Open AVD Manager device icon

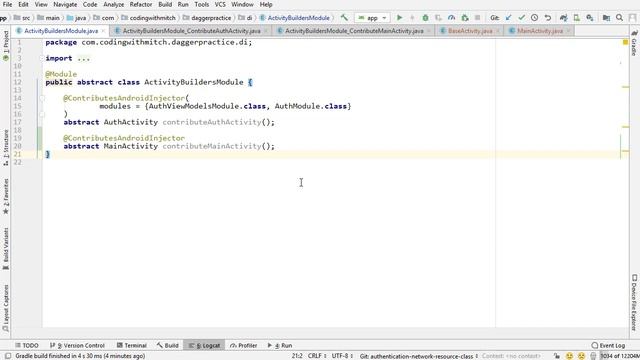577,18
